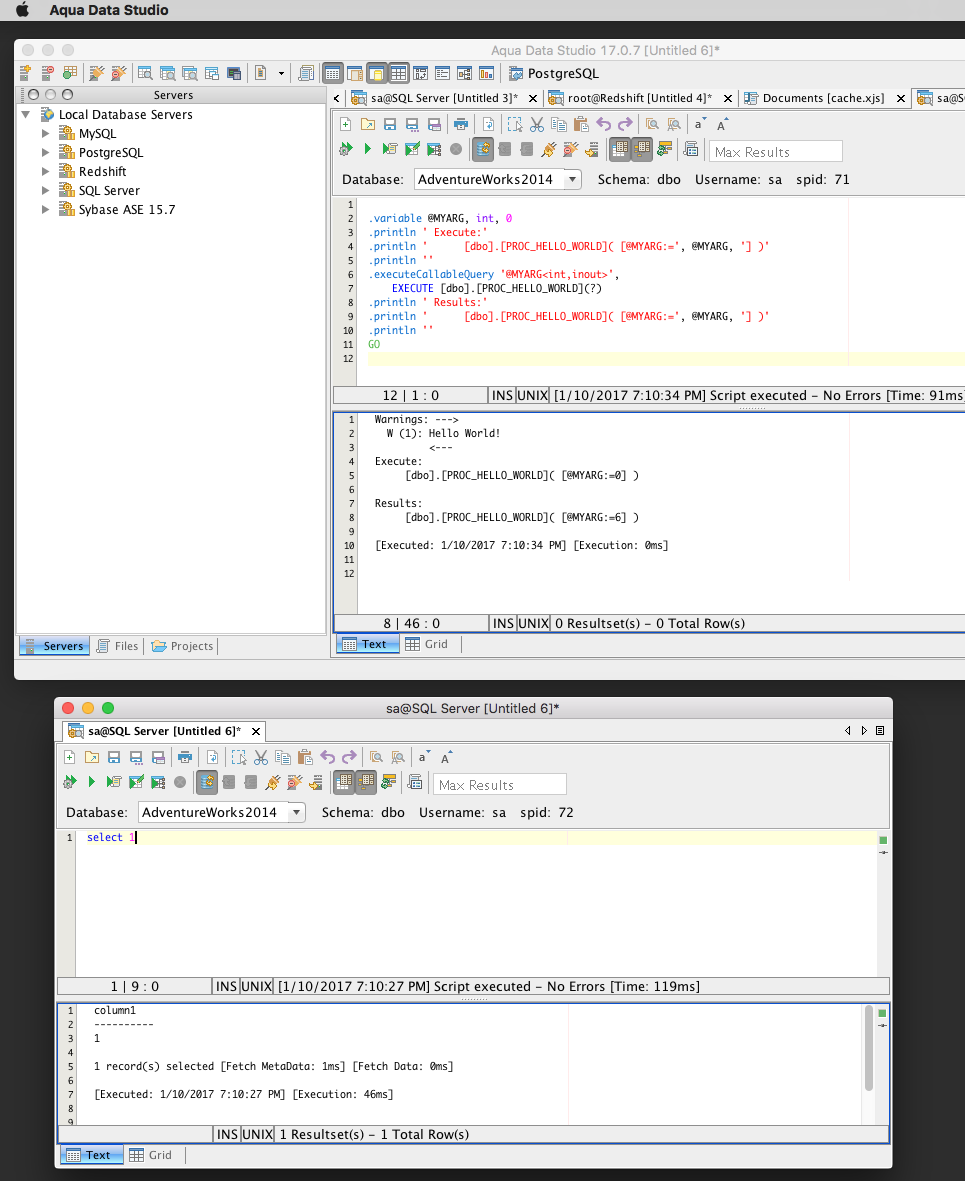Open the Projects tab in sidebar
This screenshot has height=1181, width=965.
(183, 645)
